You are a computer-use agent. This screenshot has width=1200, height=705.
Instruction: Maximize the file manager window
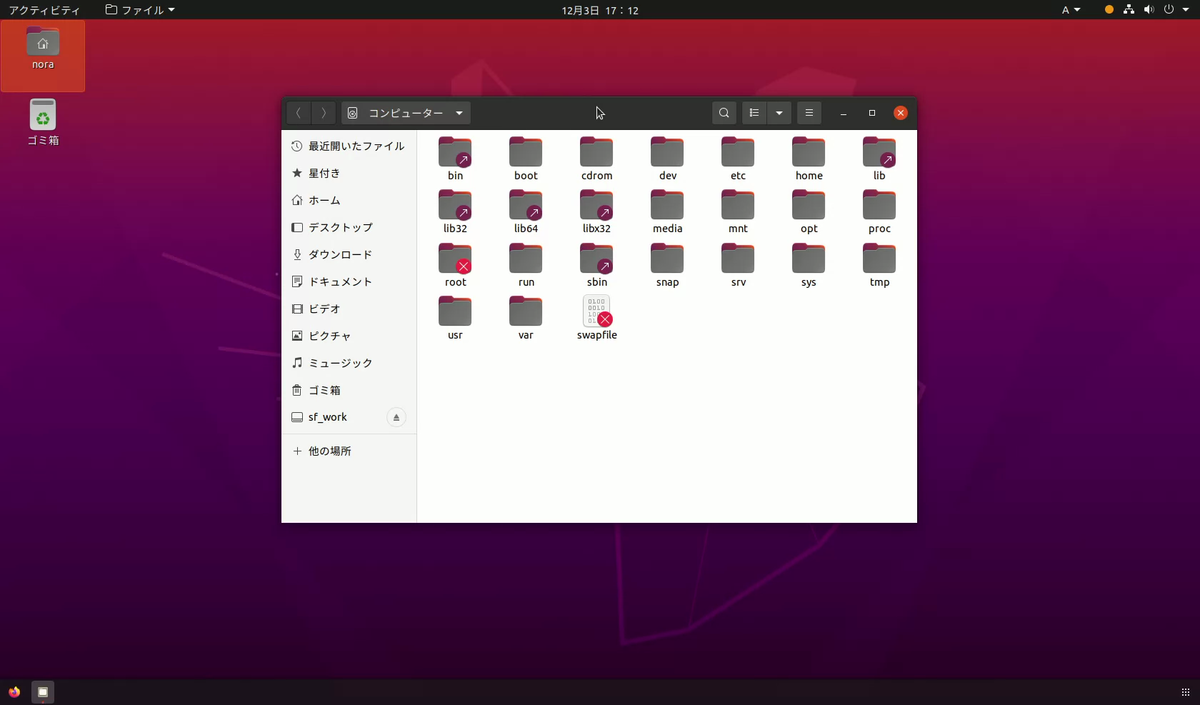tap(872, 113)
